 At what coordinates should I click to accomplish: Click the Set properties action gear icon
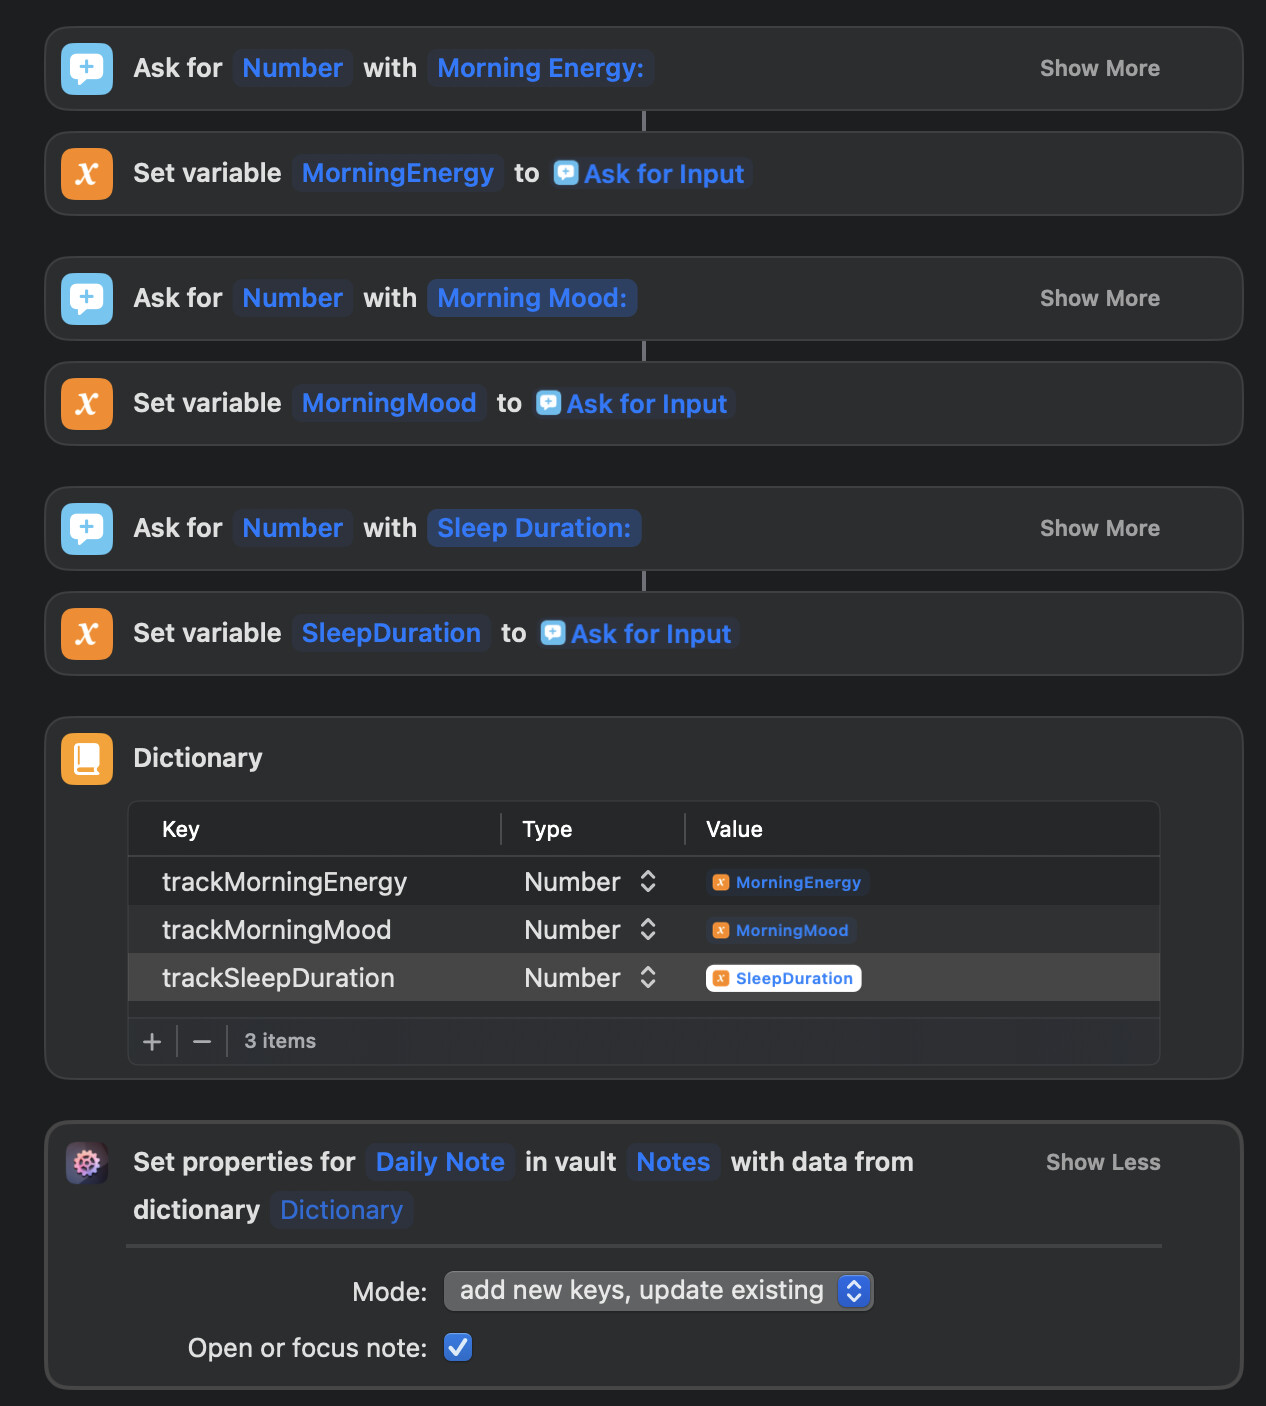tap(87, 1163)
